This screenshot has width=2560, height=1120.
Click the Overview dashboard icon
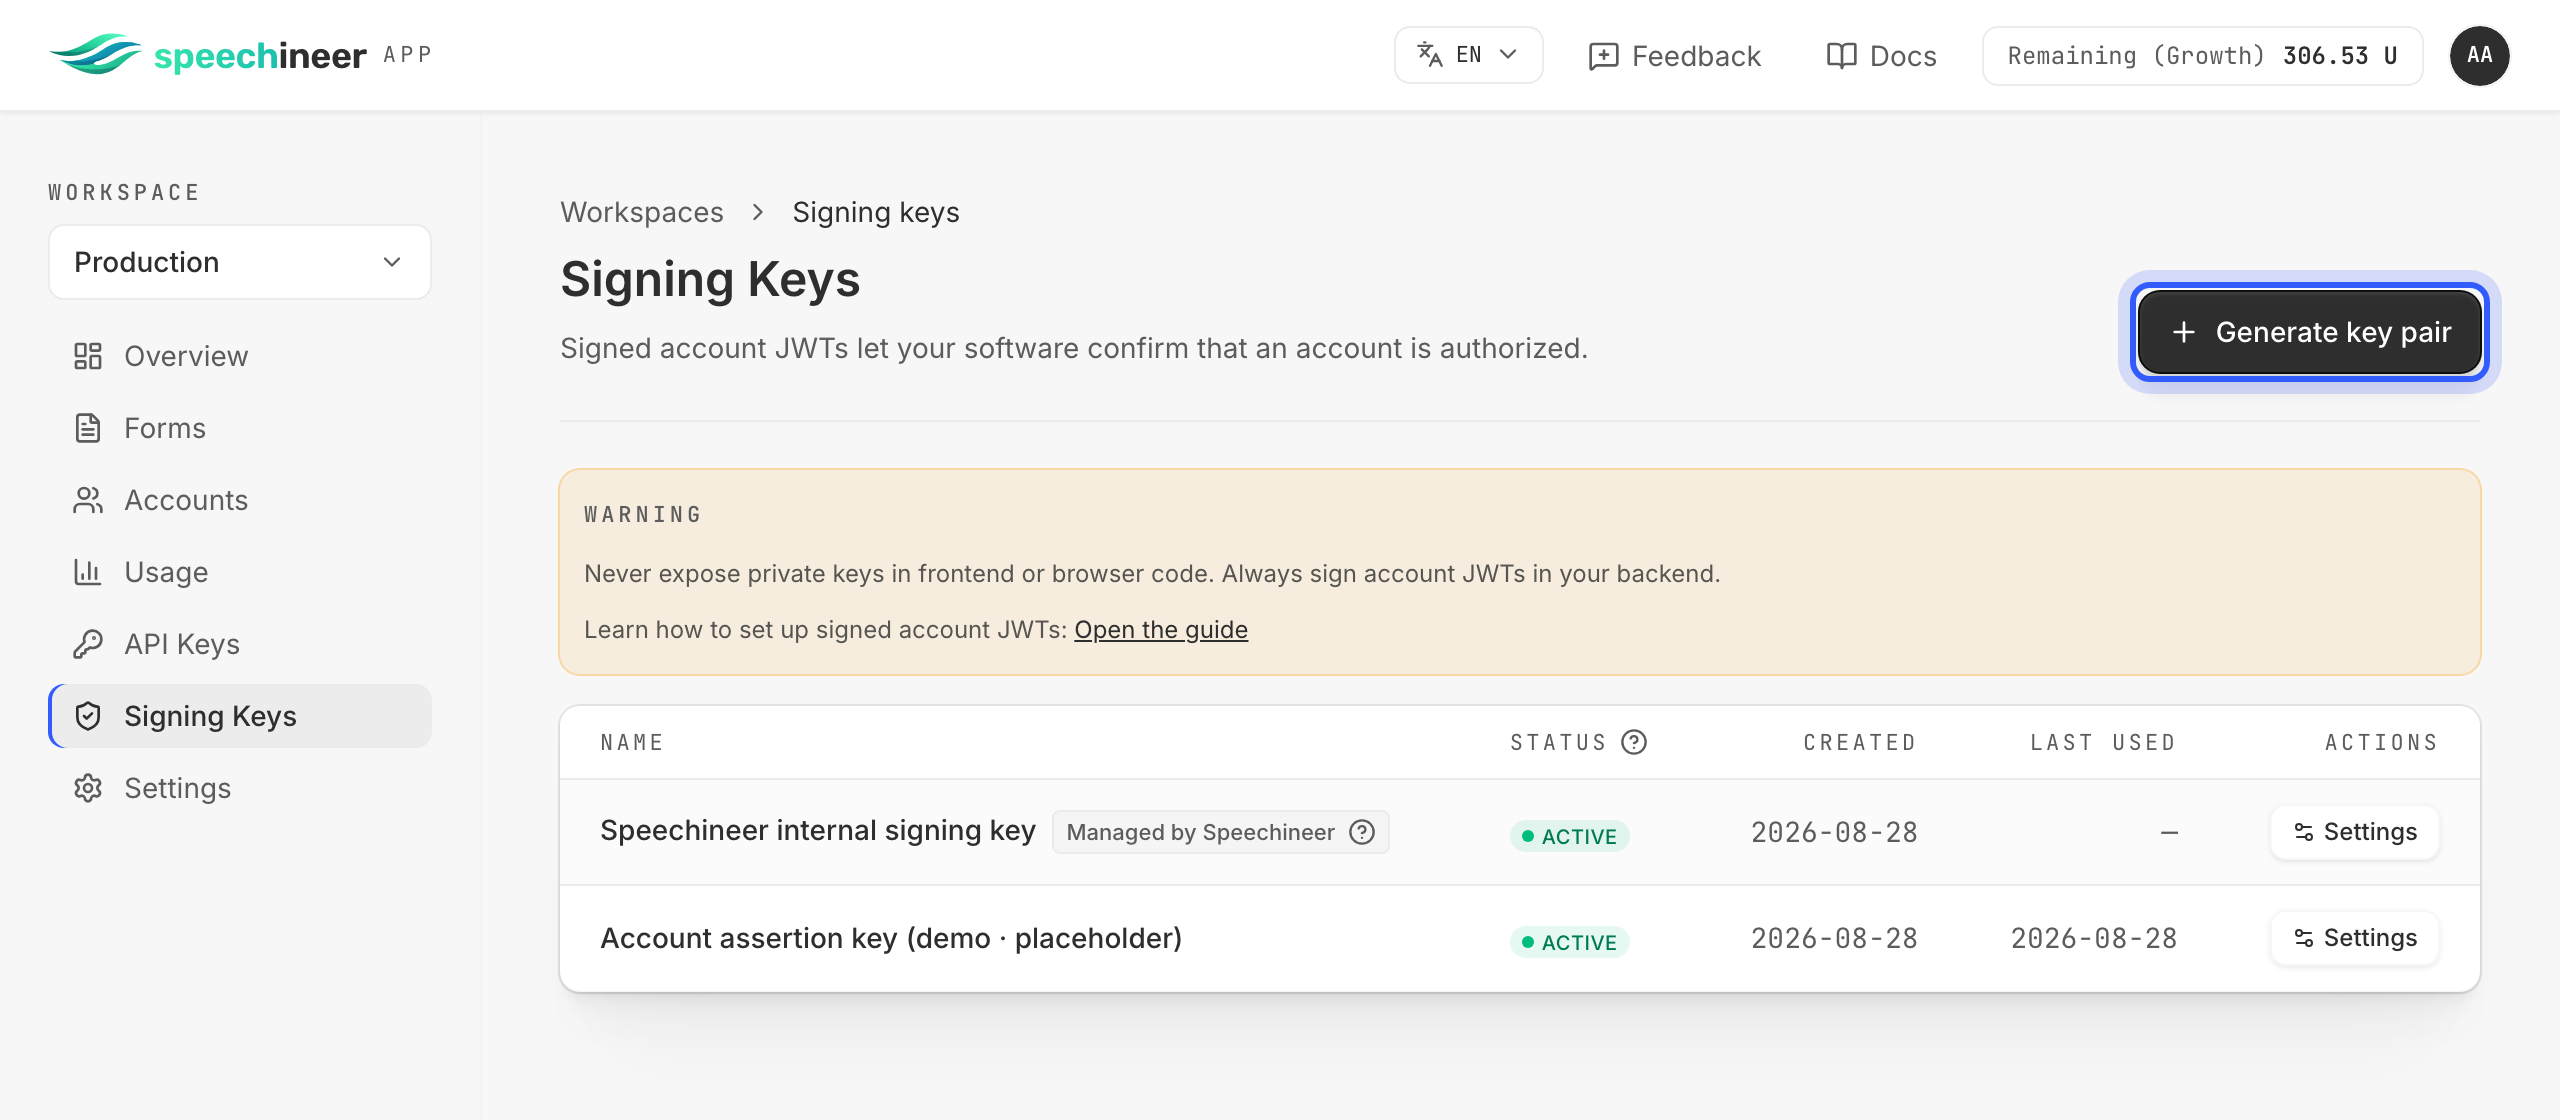pos(88,356)
